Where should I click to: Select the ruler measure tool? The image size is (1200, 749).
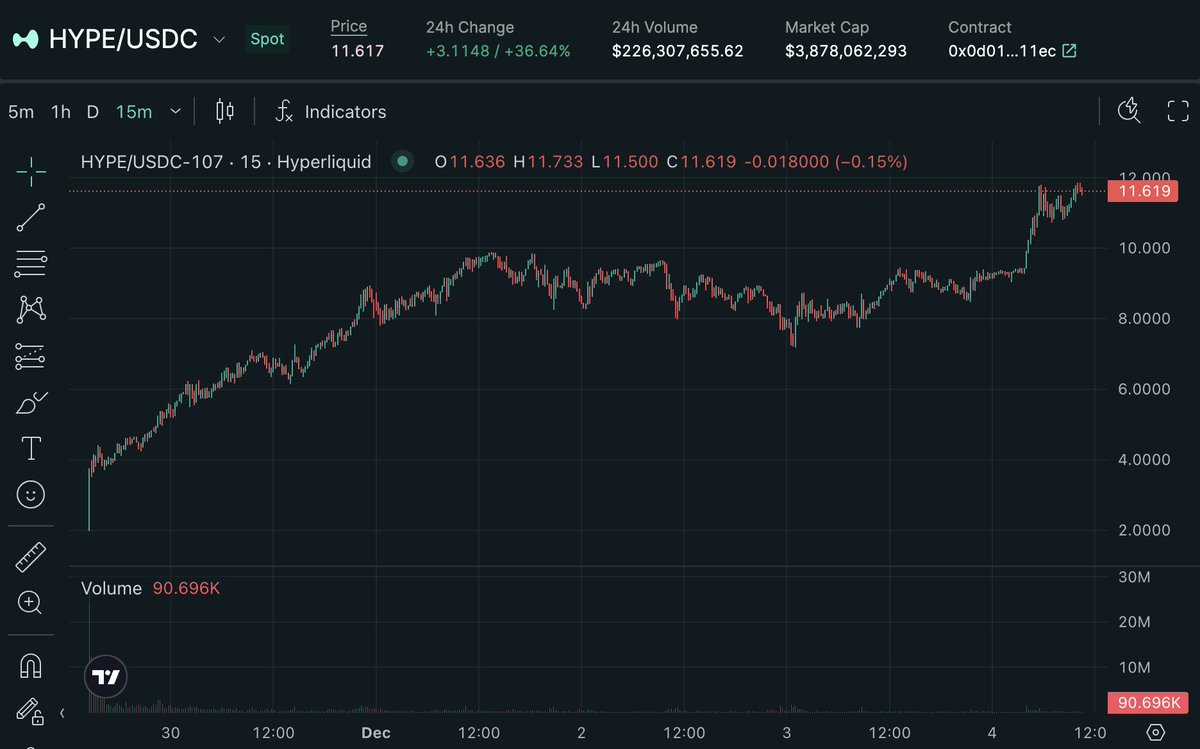(31, 557)
